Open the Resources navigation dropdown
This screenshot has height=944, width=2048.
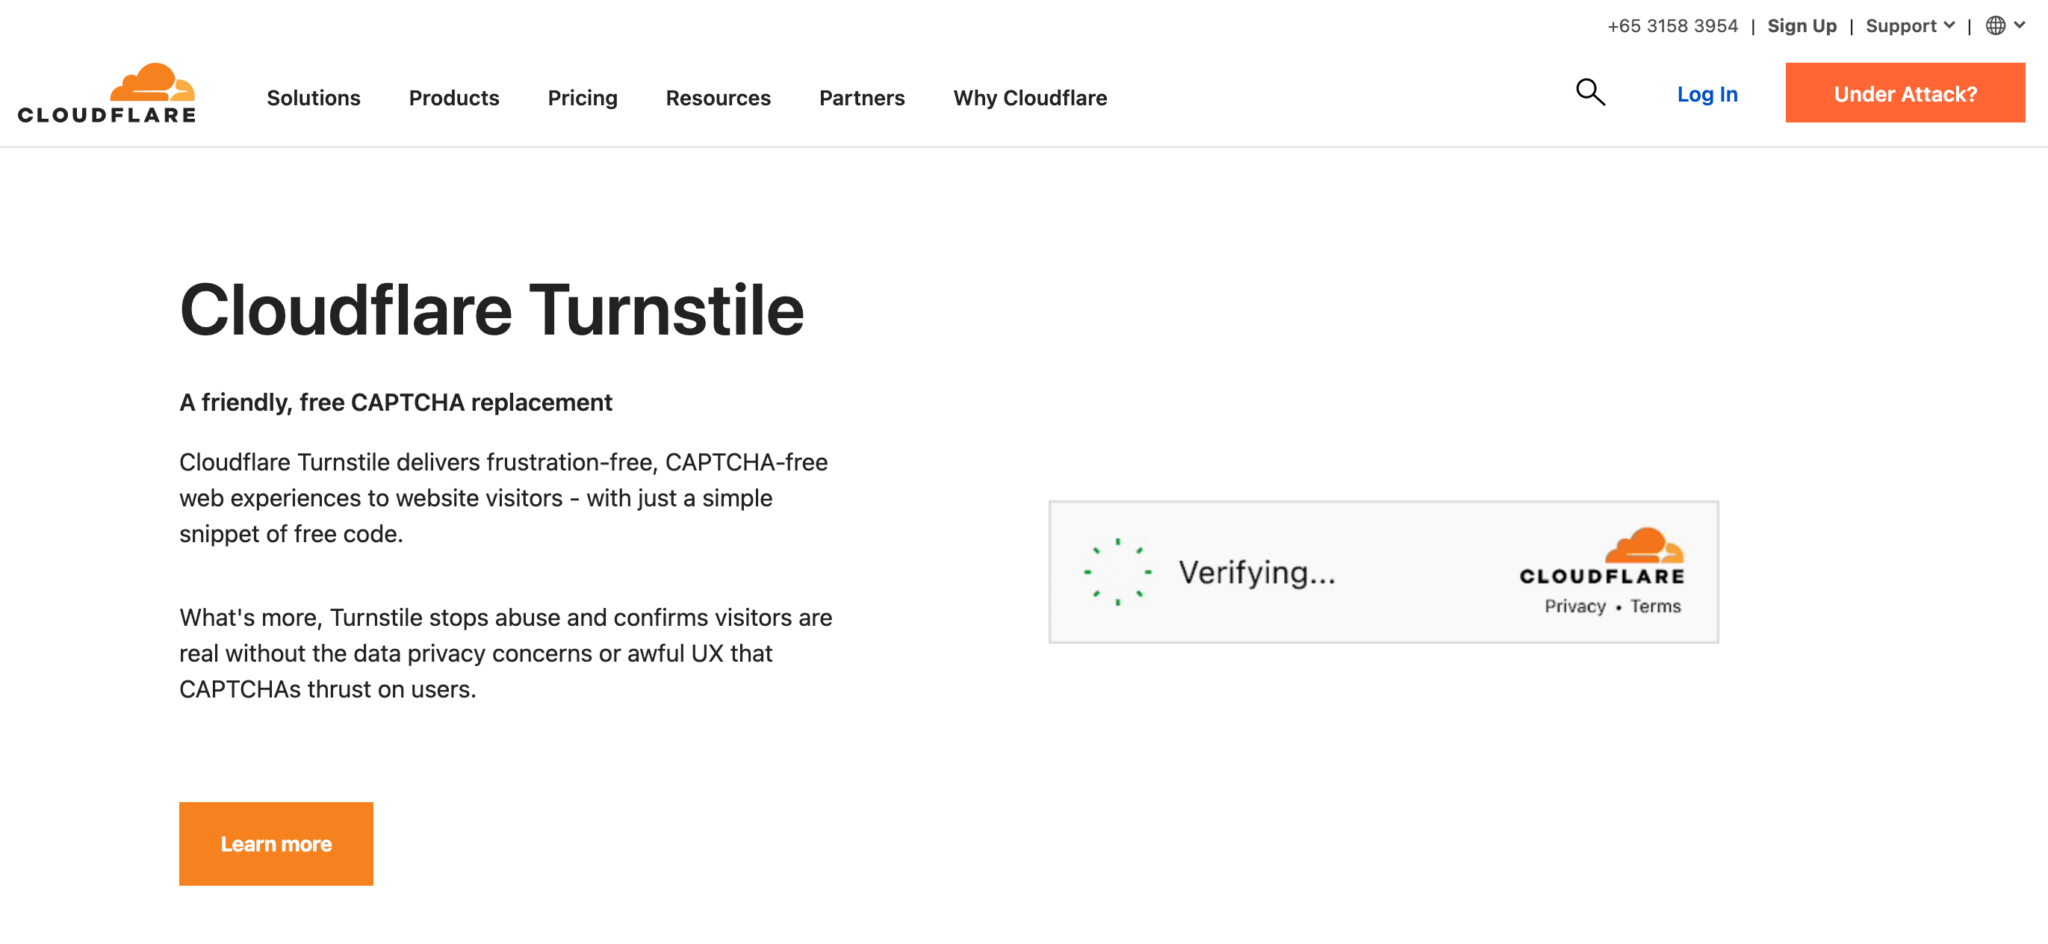point(718,98)
